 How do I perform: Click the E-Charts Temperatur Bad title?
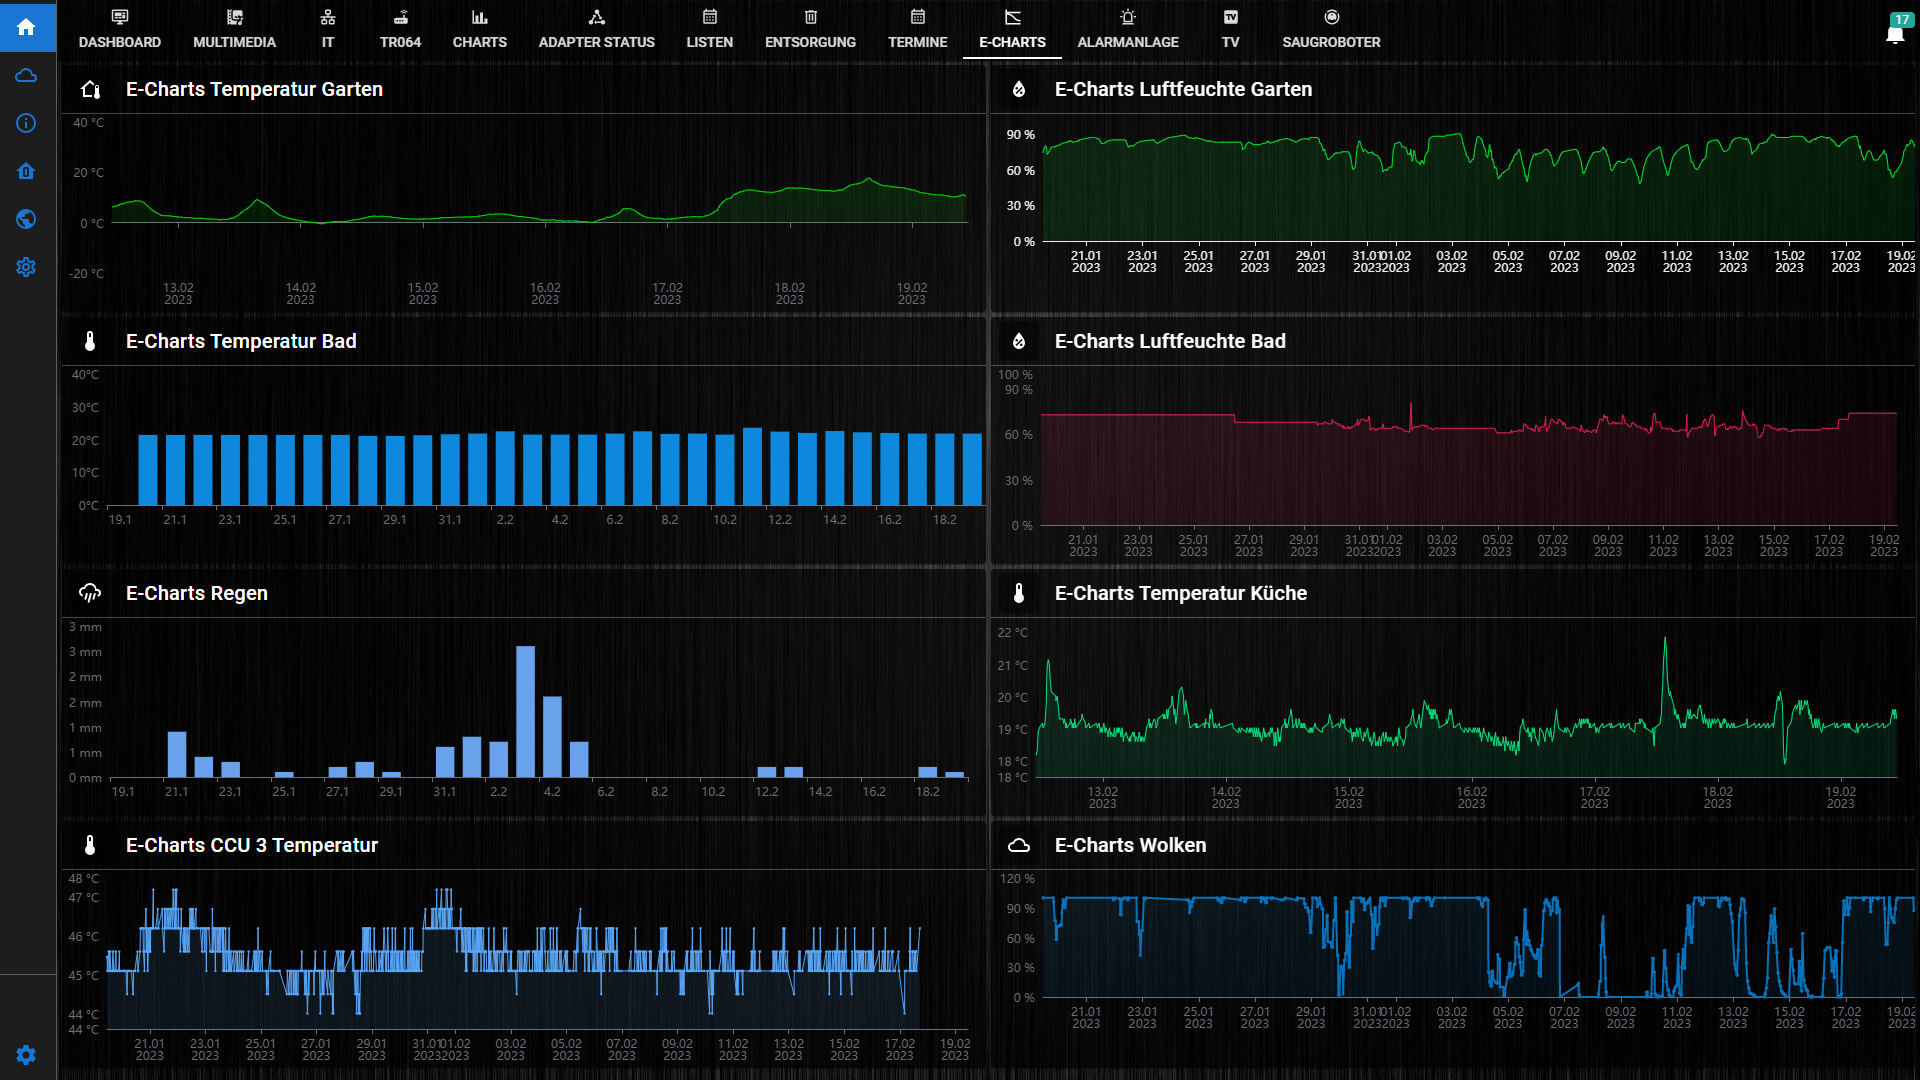(241, 341)
